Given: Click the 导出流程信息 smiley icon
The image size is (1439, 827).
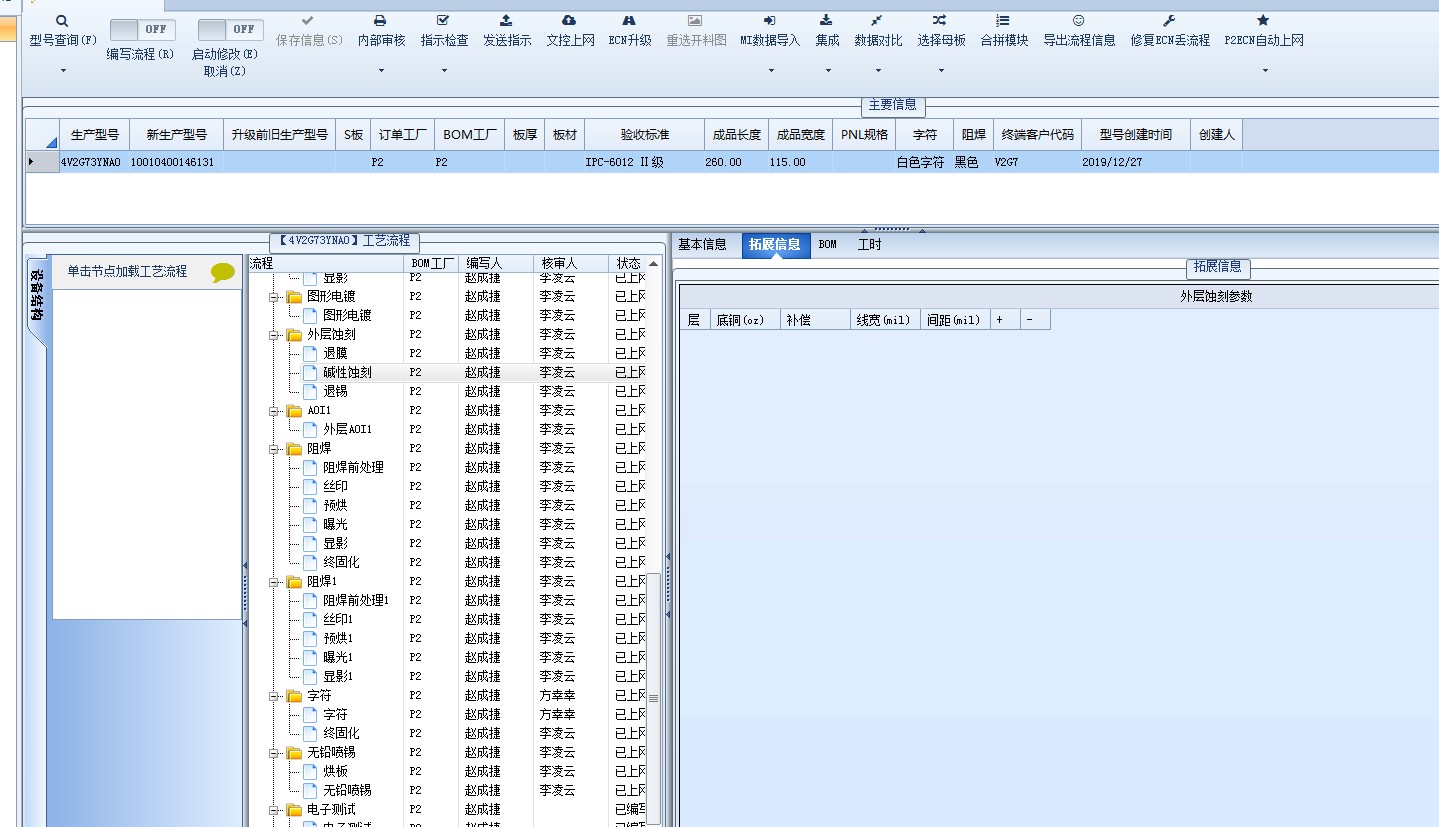Looking at the screenshot, I should tap(1078, 20).
